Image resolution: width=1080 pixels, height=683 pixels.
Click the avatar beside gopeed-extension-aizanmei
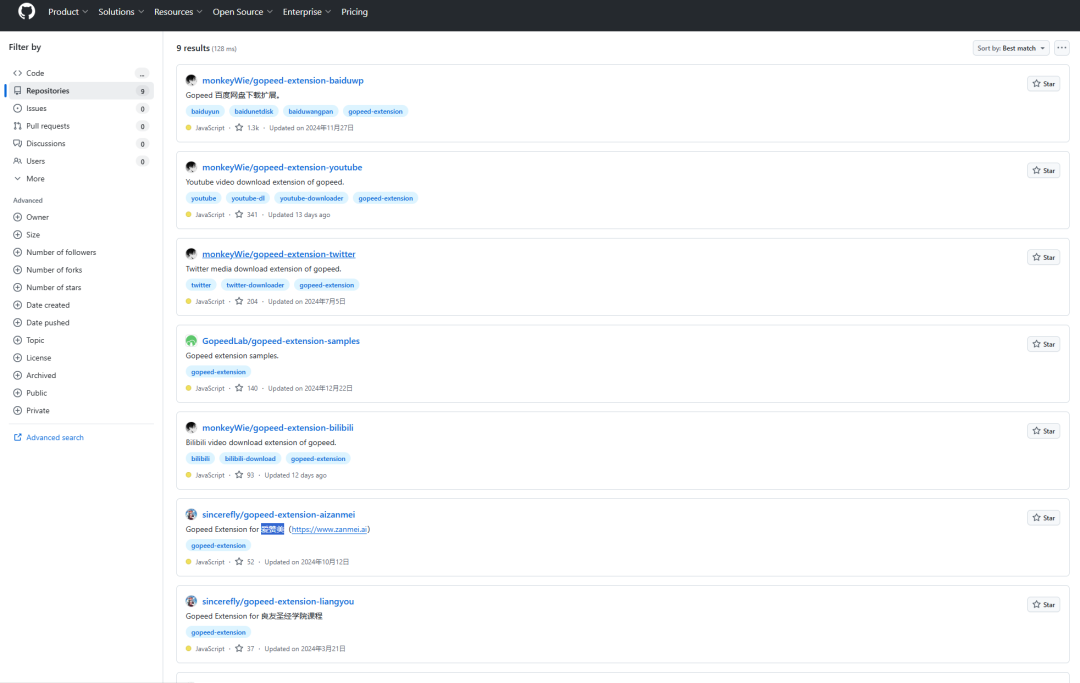[191, 514]
